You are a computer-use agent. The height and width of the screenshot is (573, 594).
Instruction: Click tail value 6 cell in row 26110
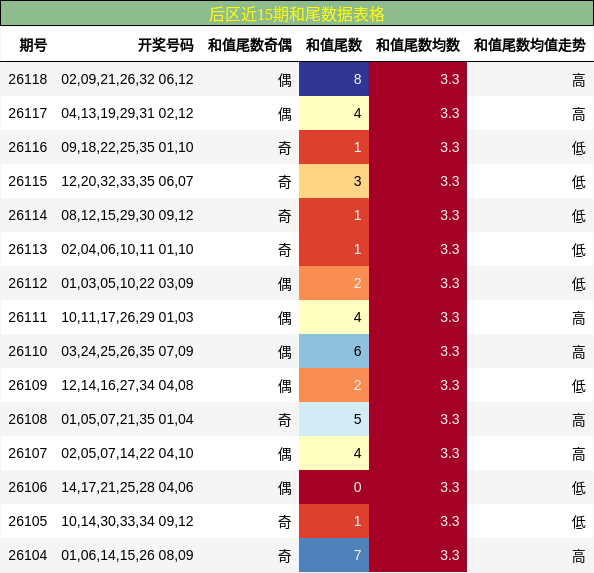[x=334, y=351]
